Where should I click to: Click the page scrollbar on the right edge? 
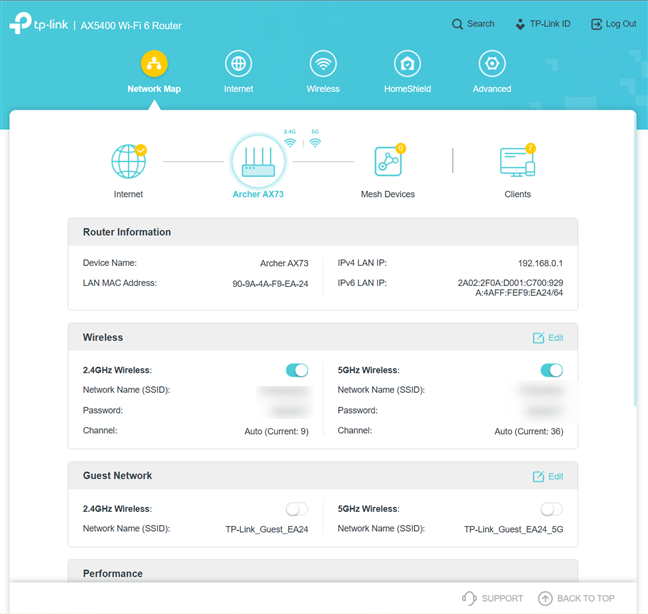click(x=636, y=260)
